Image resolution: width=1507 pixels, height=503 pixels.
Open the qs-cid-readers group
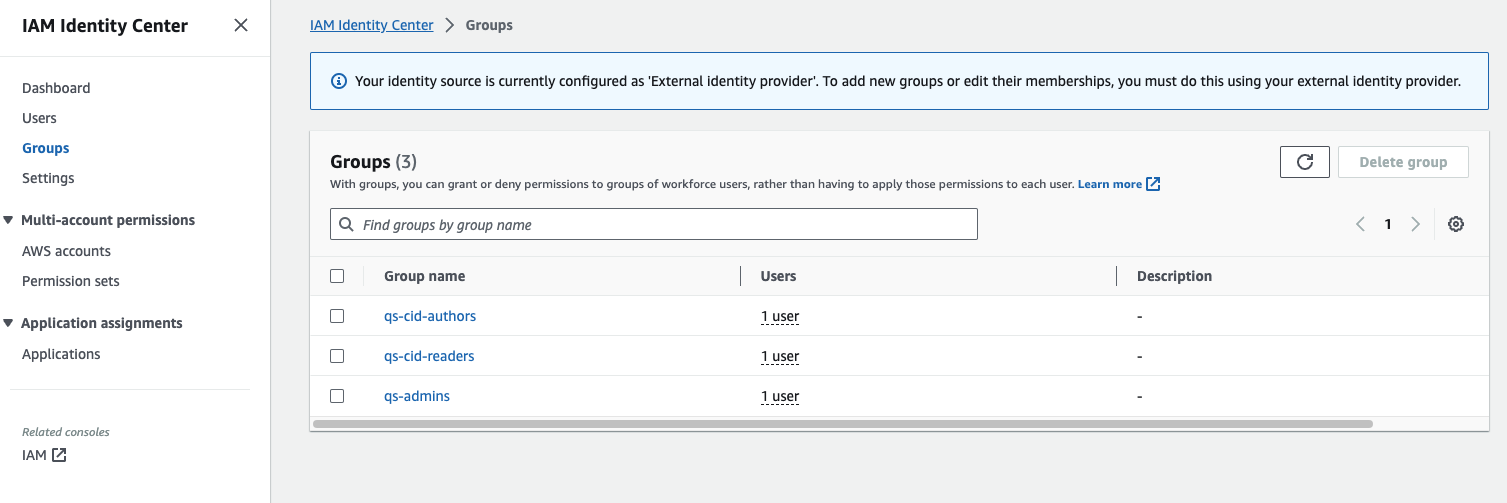point(429,356)
